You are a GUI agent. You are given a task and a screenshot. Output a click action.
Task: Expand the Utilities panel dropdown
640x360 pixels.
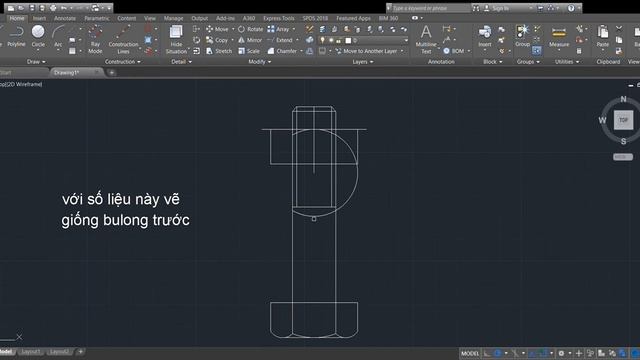point(567,62)
